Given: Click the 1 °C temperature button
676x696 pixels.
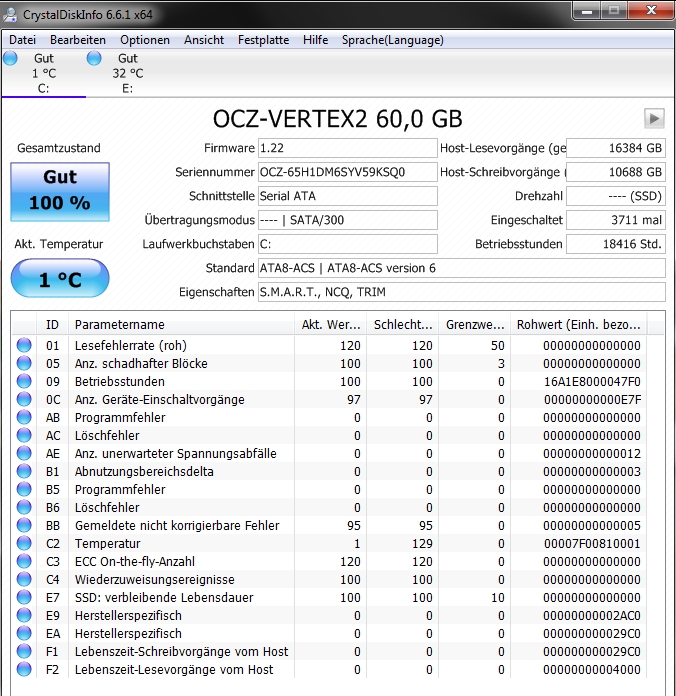Looking at the screenshot, I should [60, 279].
